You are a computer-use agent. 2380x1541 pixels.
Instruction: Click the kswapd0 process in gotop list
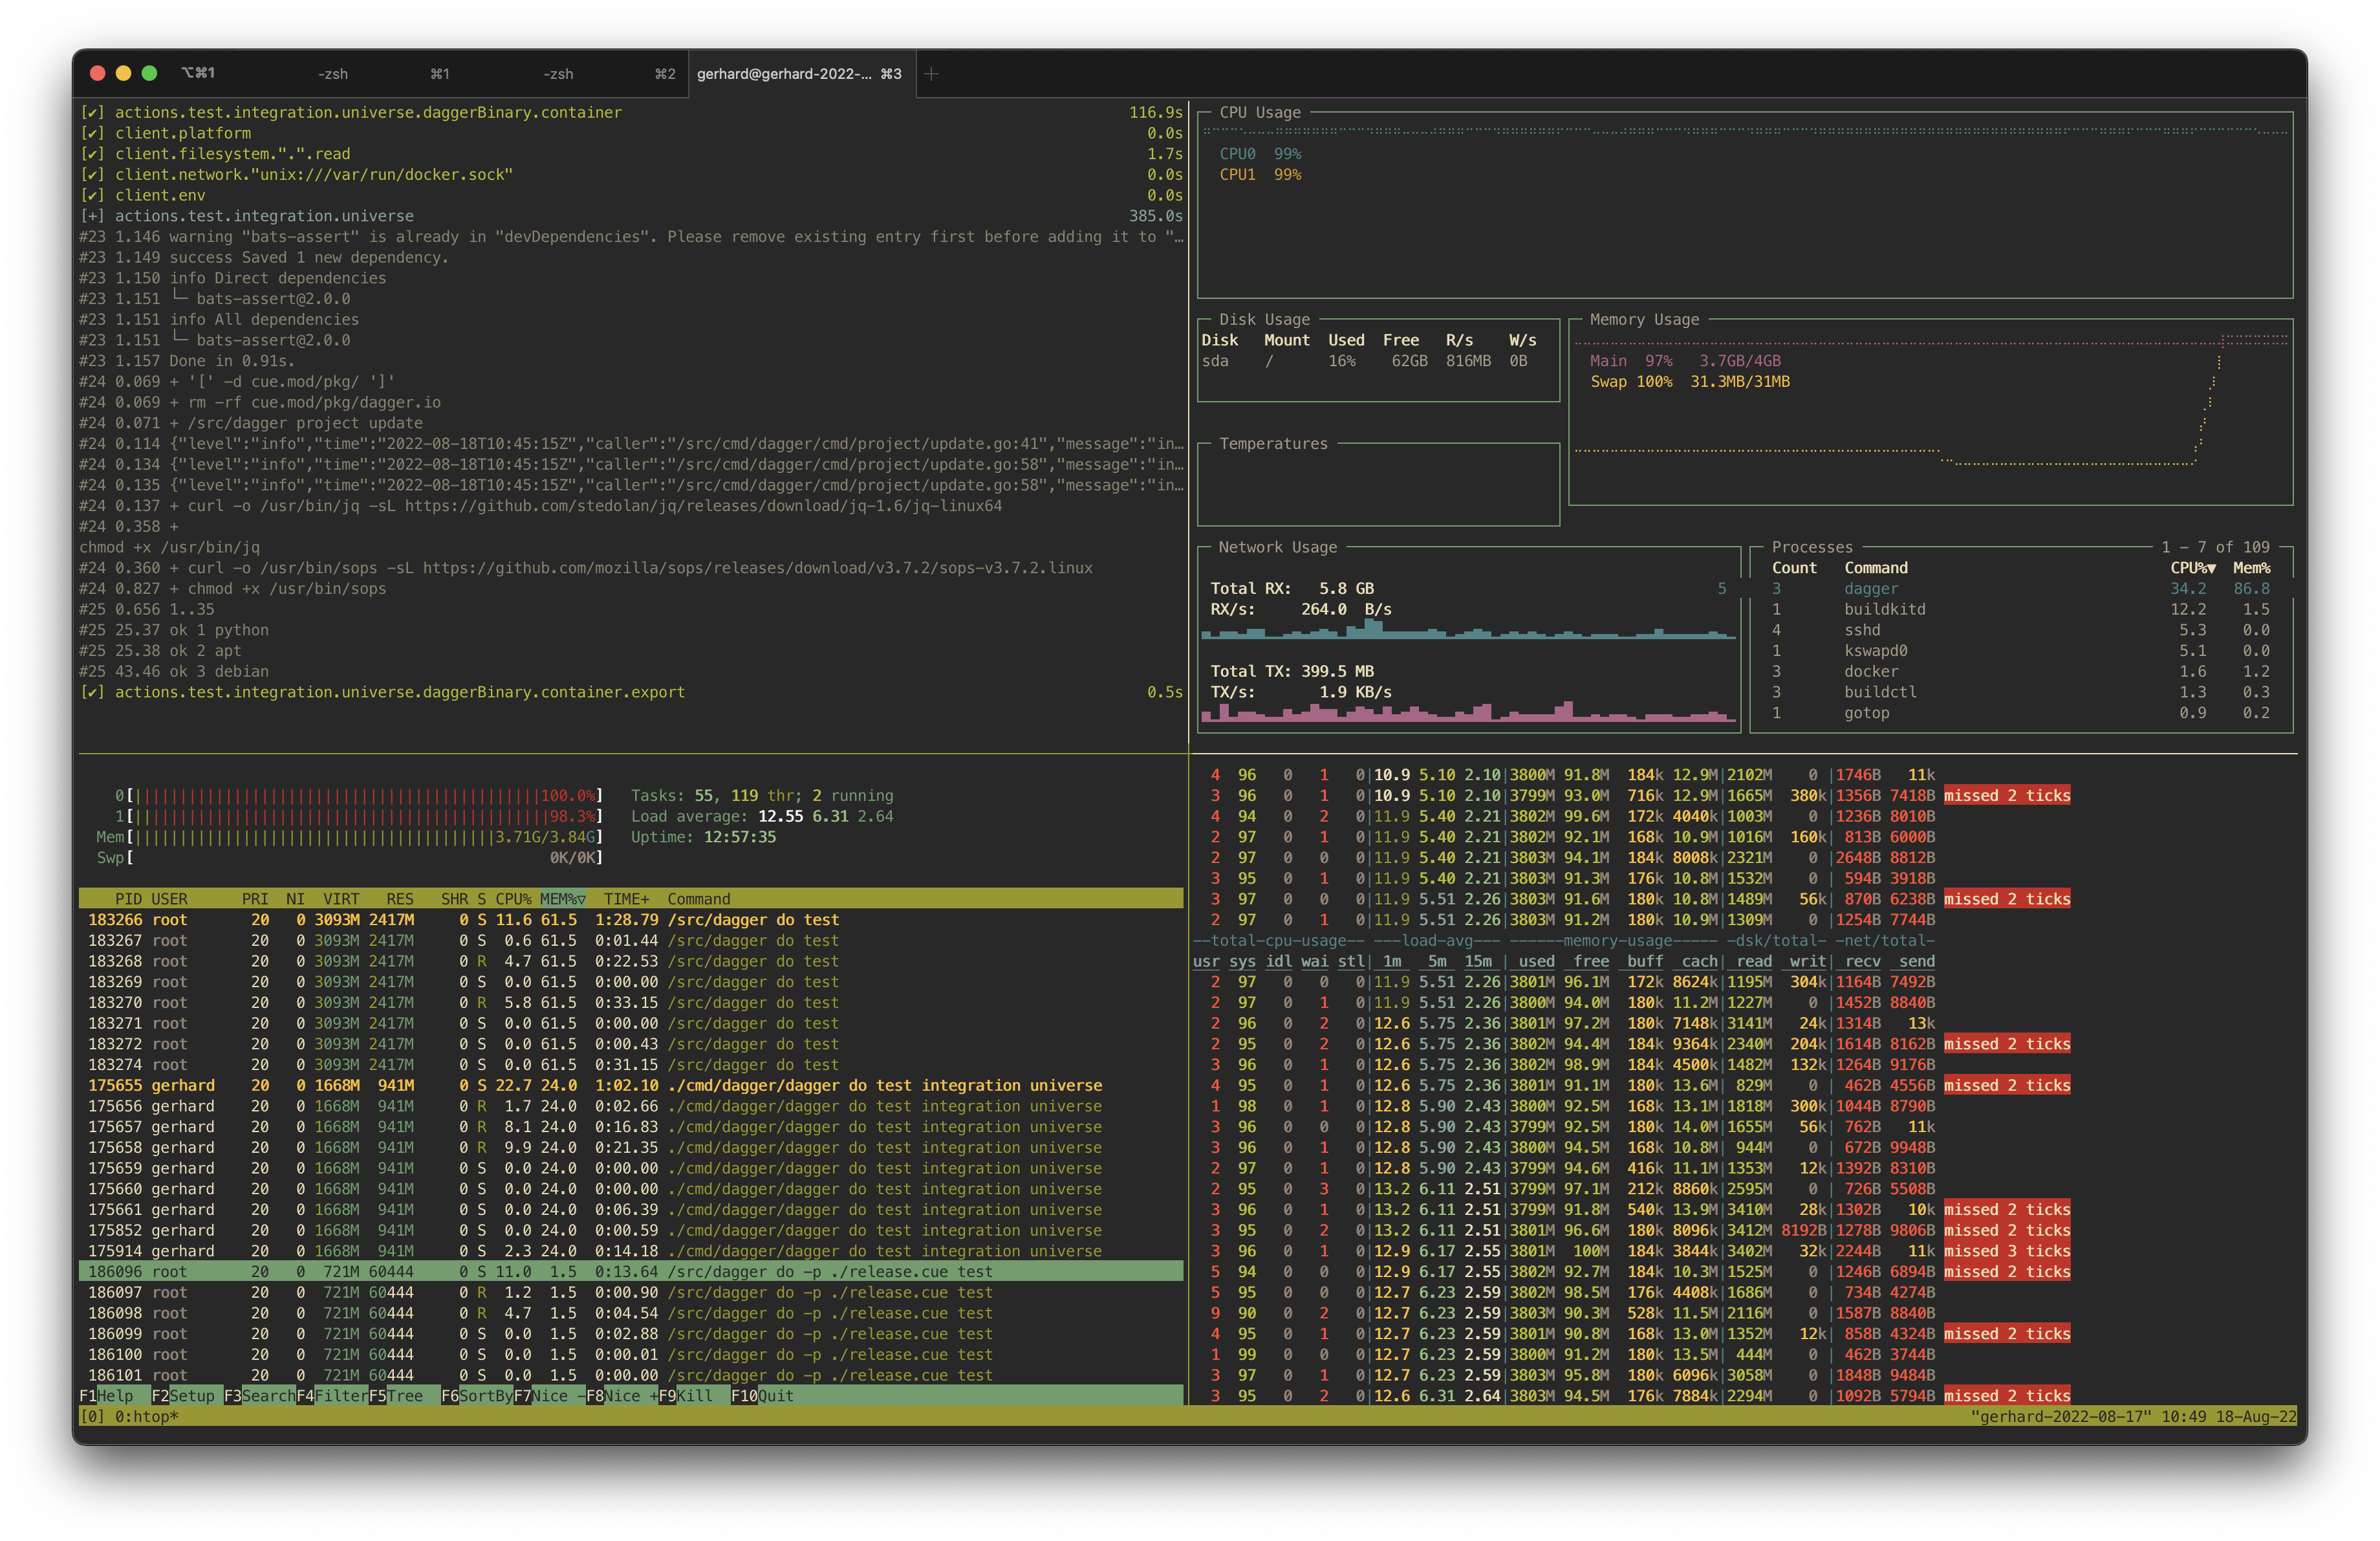pos(2020,650)
